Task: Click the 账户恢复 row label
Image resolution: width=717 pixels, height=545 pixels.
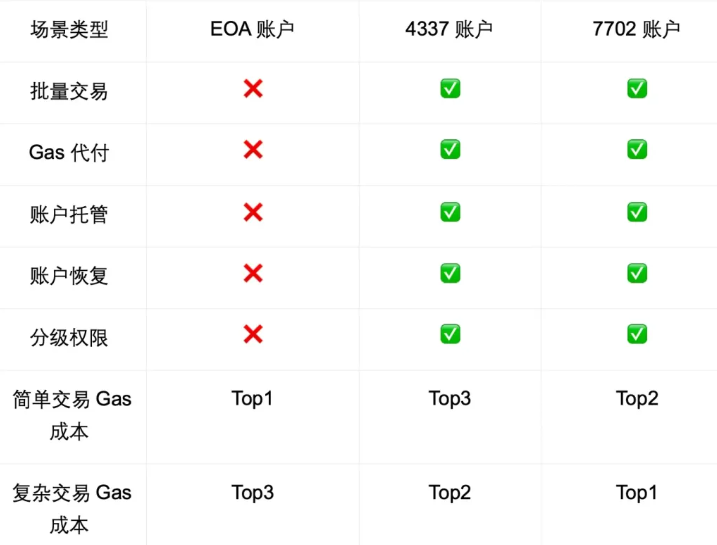Action: pyautogui.click(x=69, y=275)
